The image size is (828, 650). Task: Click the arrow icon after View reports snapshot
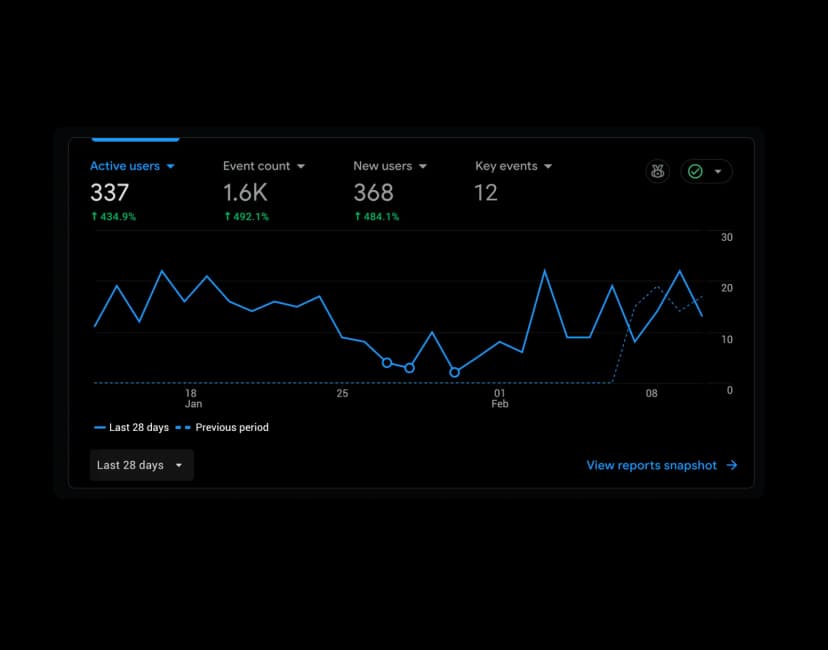pyautogui.click(x=732, y=465)
